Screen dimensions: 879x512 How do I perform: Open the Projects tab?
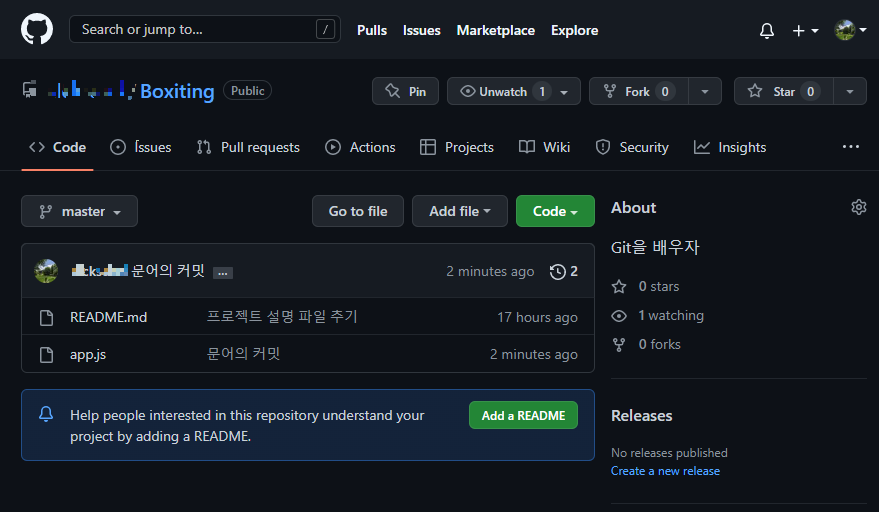457,147
